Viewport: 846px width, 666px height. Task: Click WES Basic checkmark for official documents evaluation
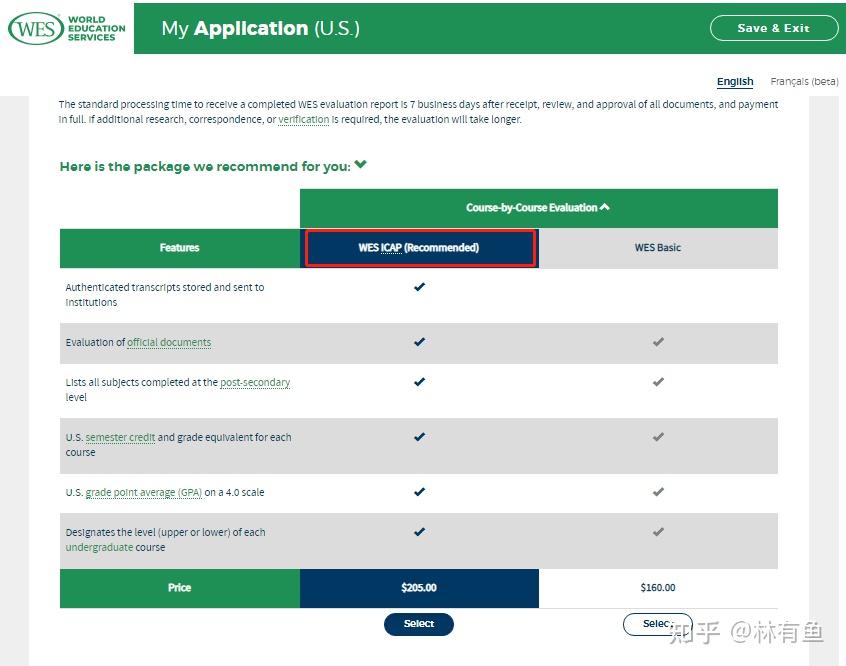pyautogui.click(x=658, y=342)
